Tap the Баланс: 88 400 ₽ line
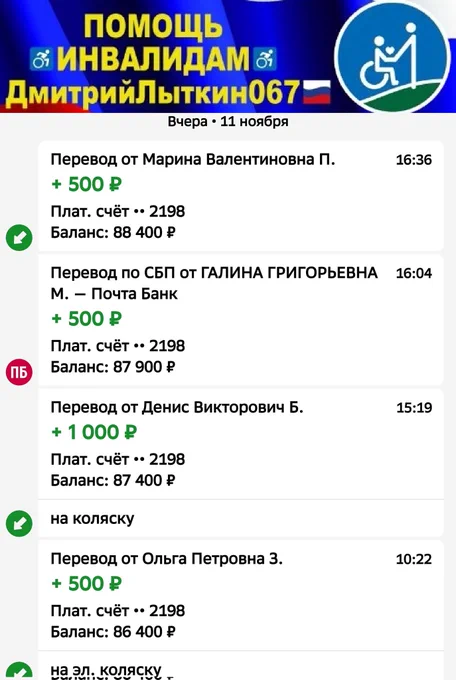Viewport: 456px width, 680px height. pos(113,232)
